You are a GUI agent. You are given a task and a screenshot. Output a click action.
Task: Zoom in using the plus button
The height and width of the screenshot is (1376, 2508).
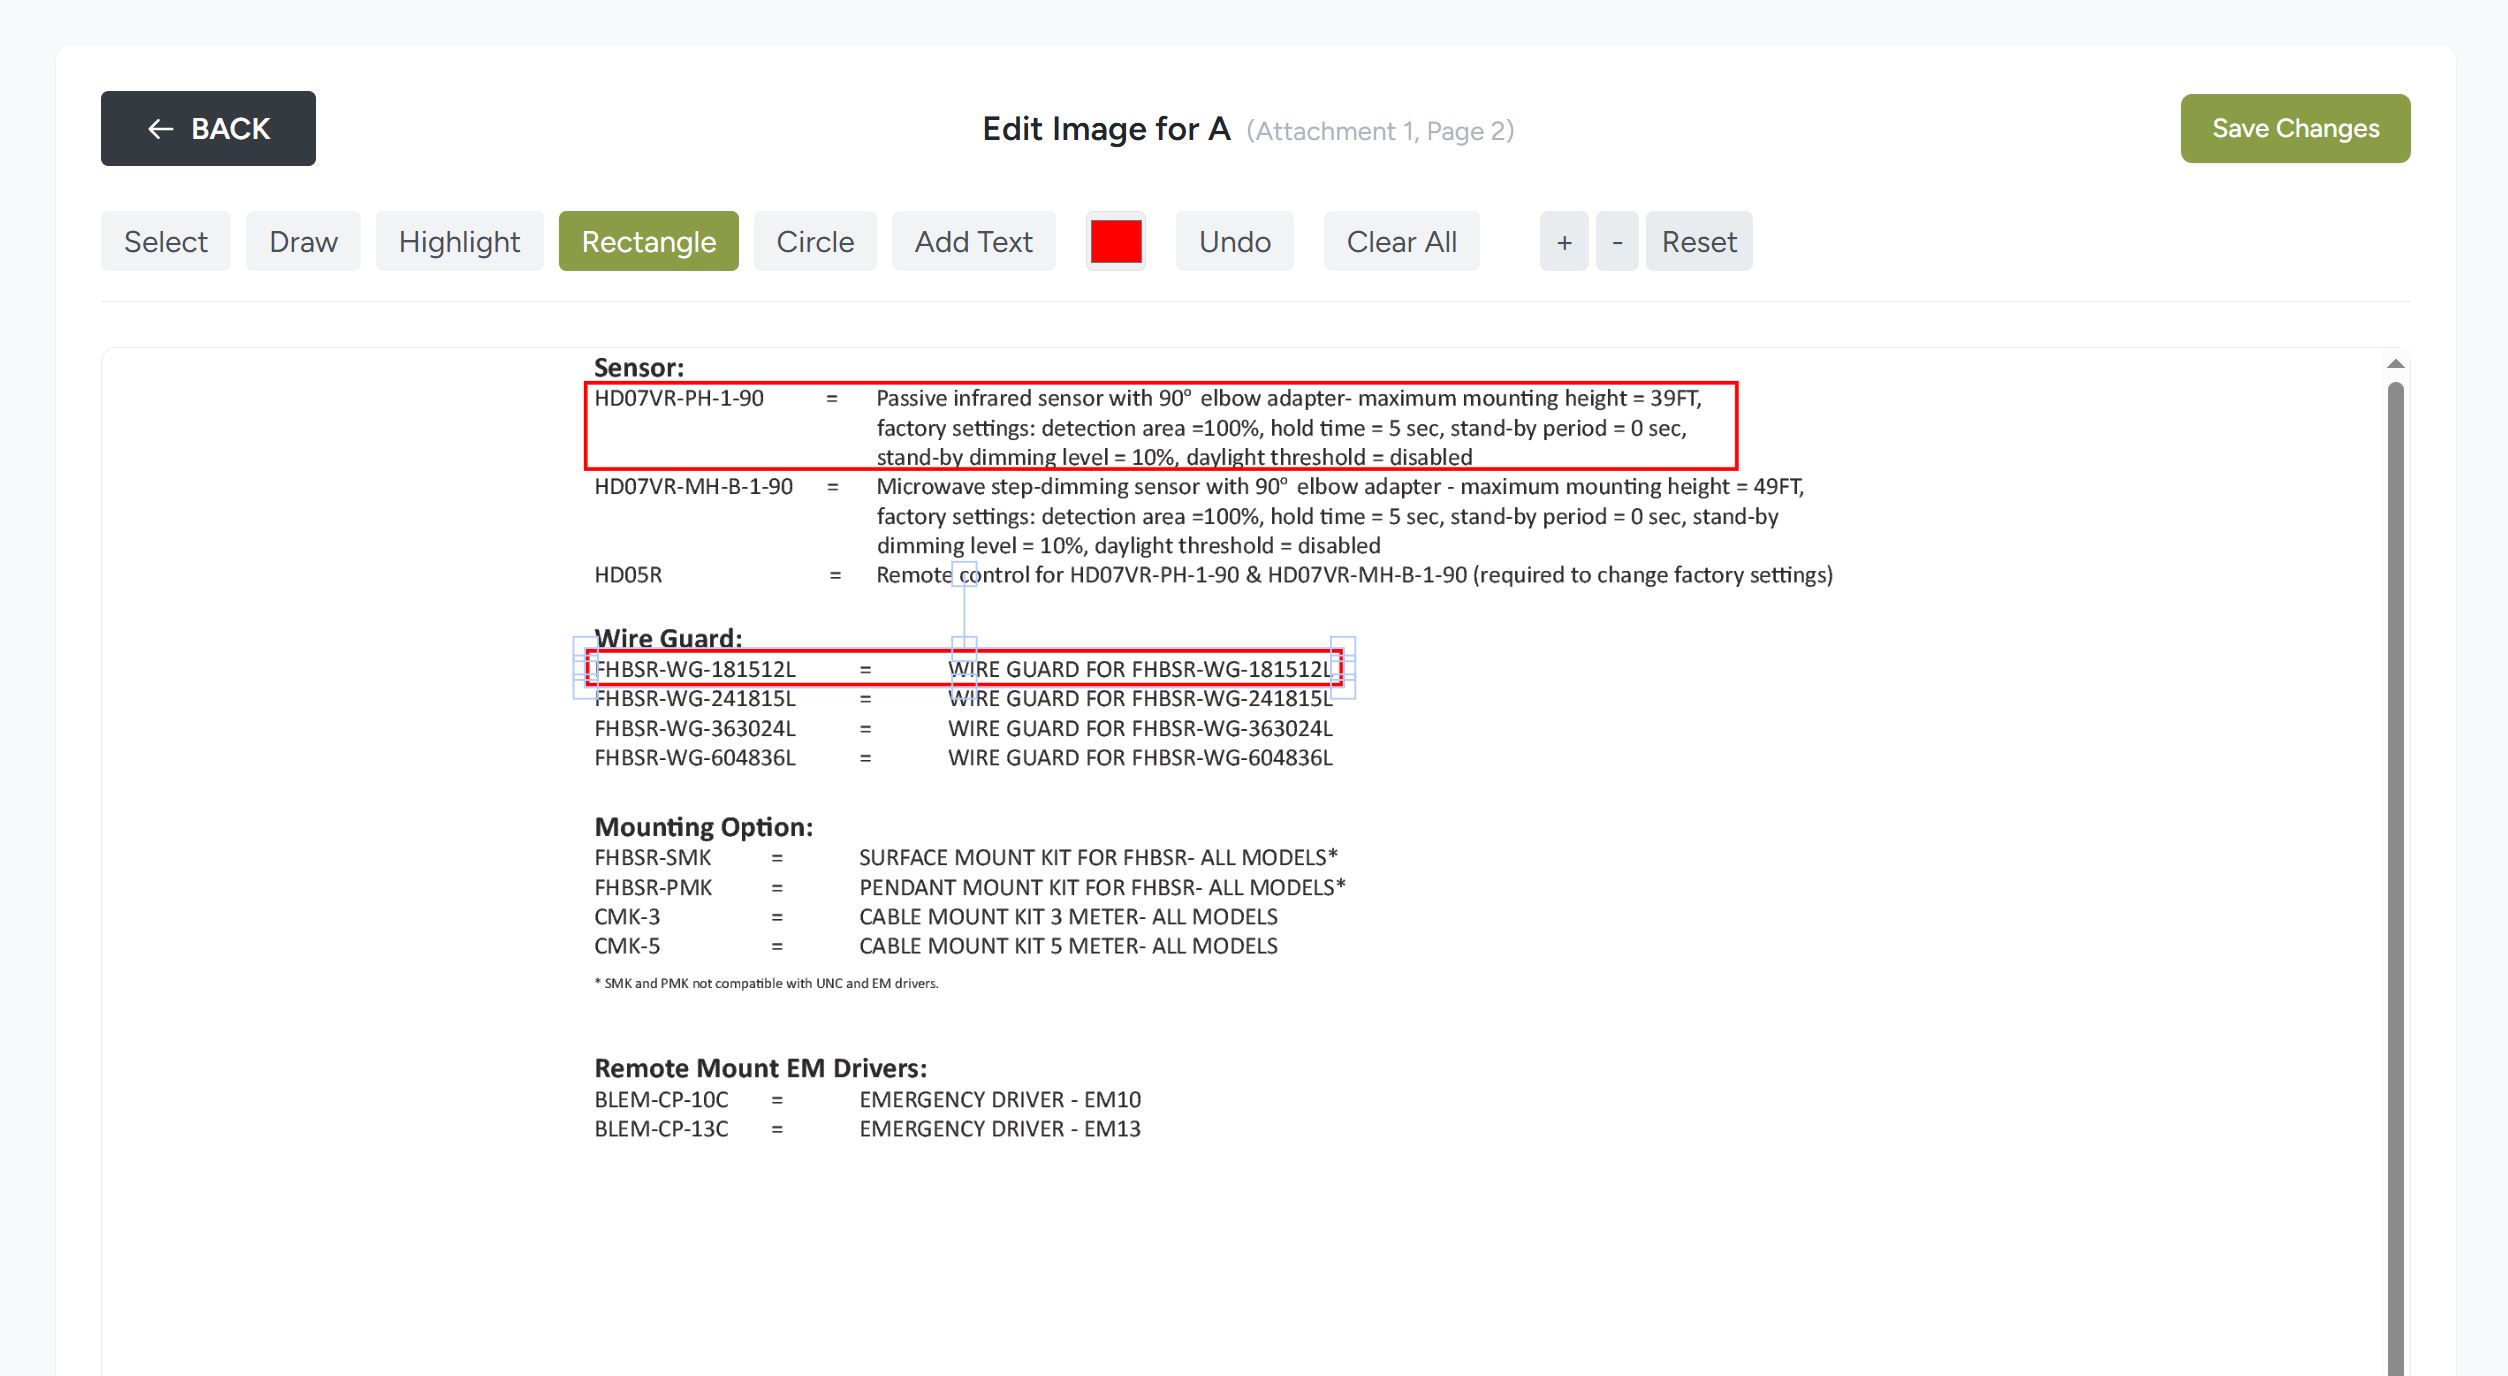1563,240
